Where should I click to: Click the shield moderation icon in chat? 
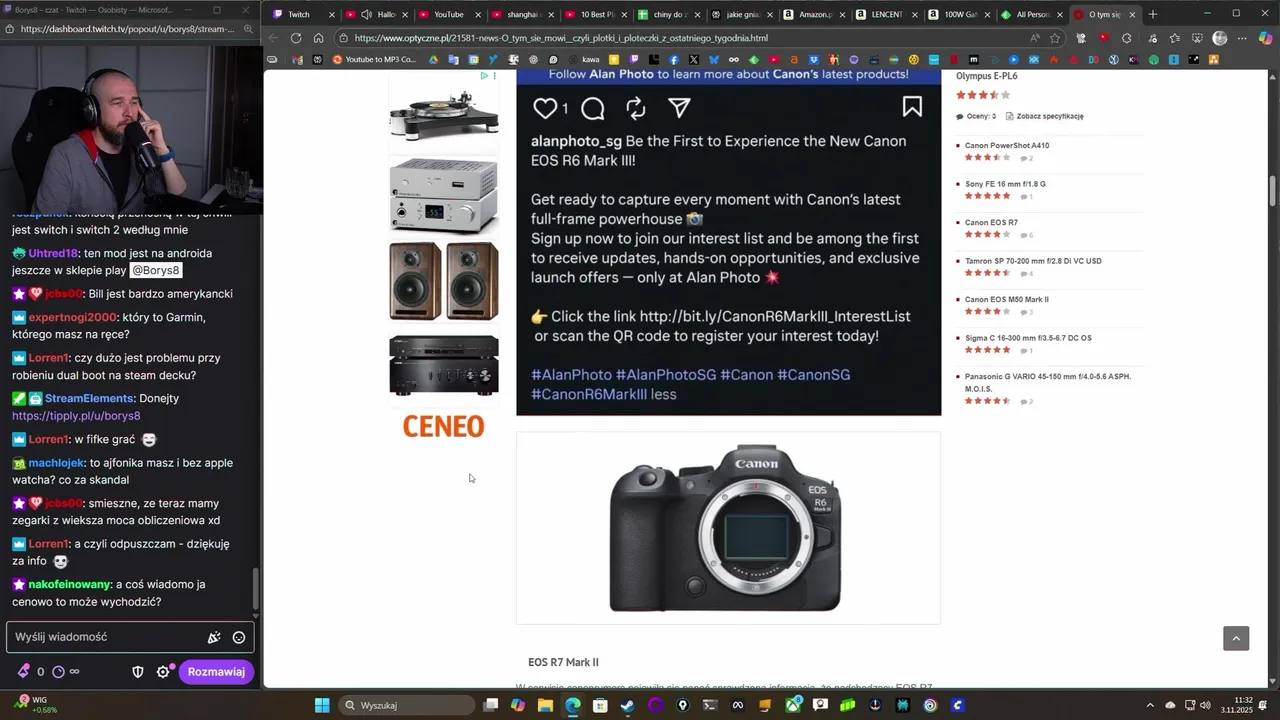[138, 672]
